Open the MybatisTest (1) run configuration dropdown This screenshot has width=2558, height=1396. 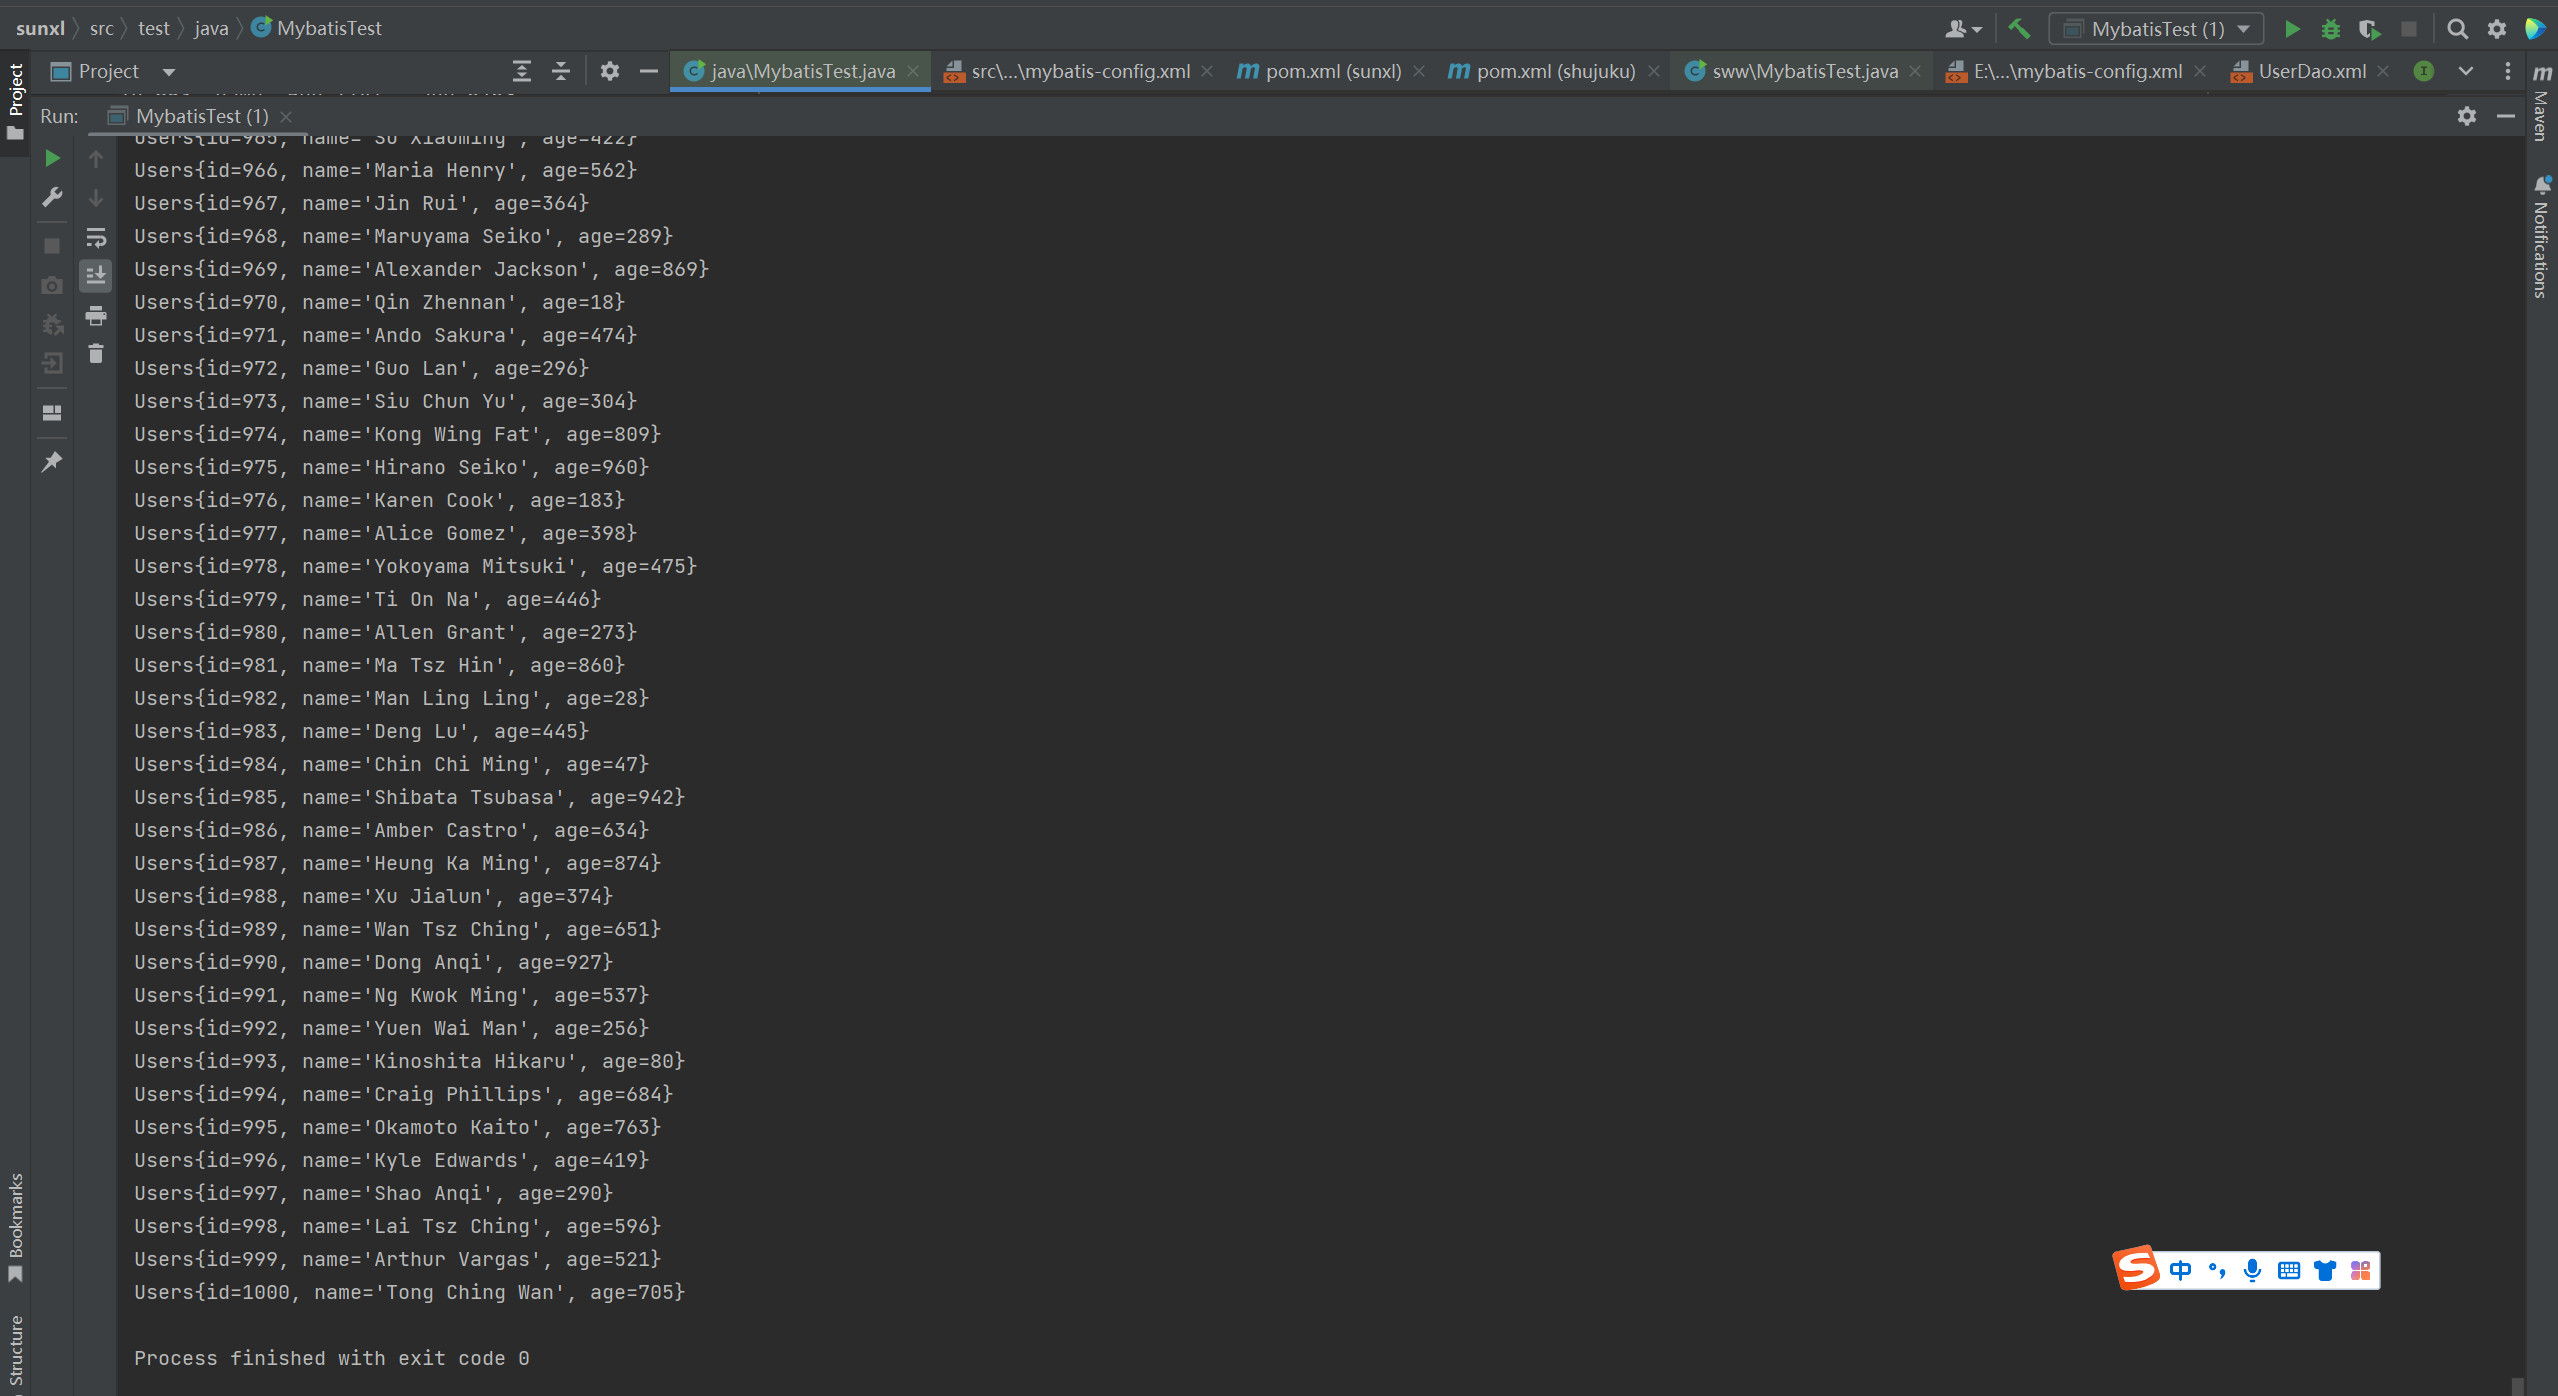point(2155,29)
